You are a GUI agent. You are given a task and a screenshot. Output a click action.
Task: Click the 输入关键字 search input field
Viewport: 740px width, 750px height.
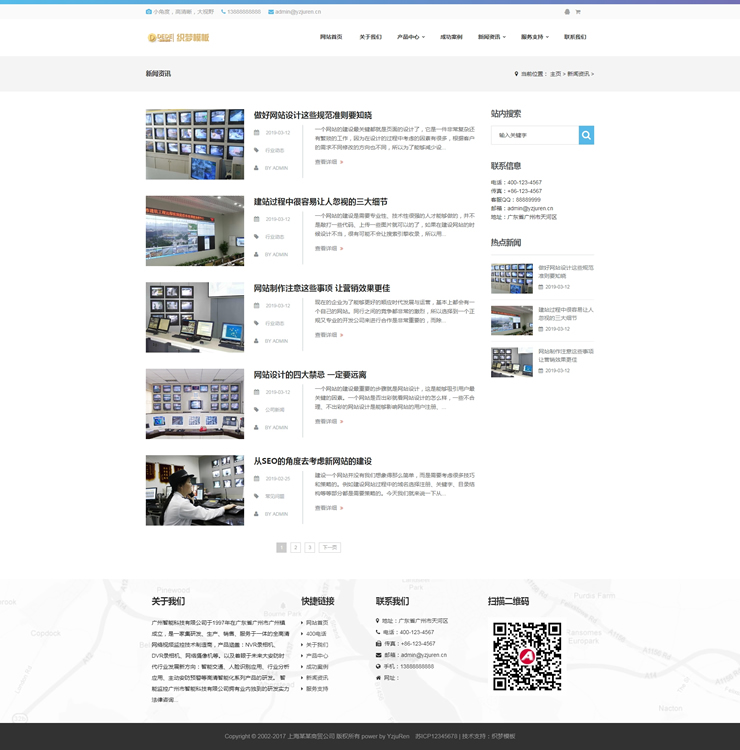535,135
